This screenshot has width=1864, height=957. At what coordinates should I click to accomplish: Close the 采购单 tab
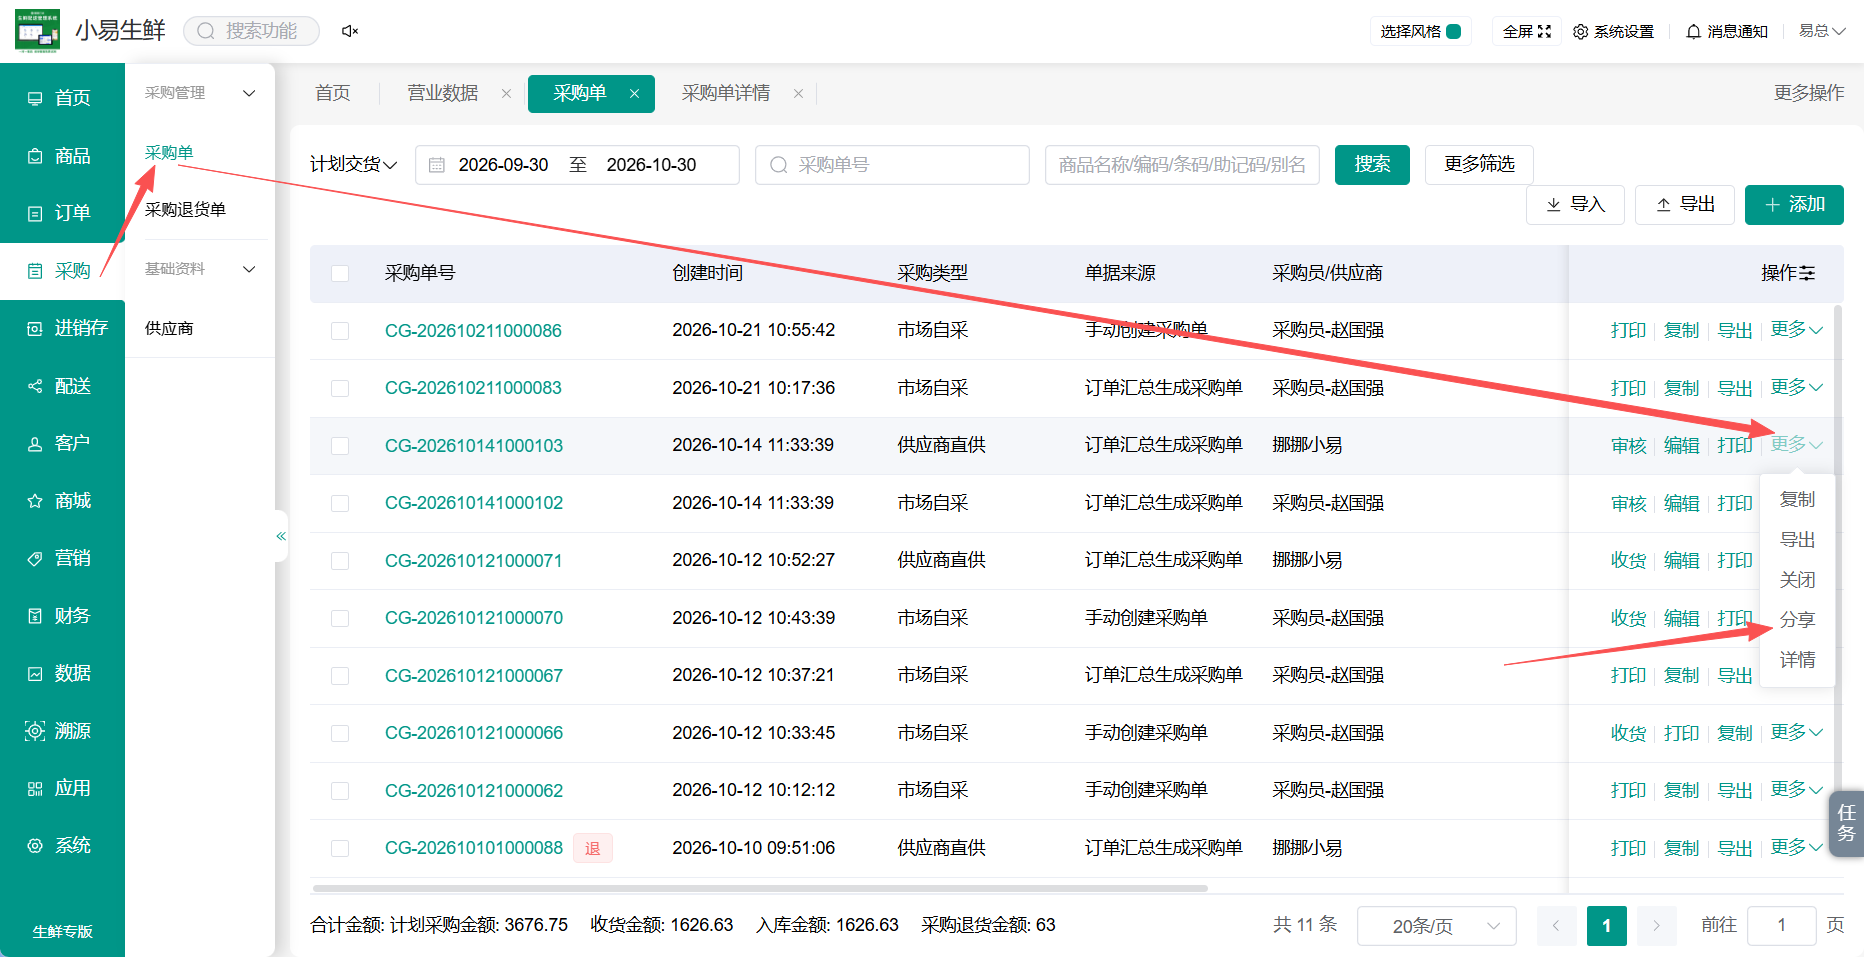pos(634,94)
